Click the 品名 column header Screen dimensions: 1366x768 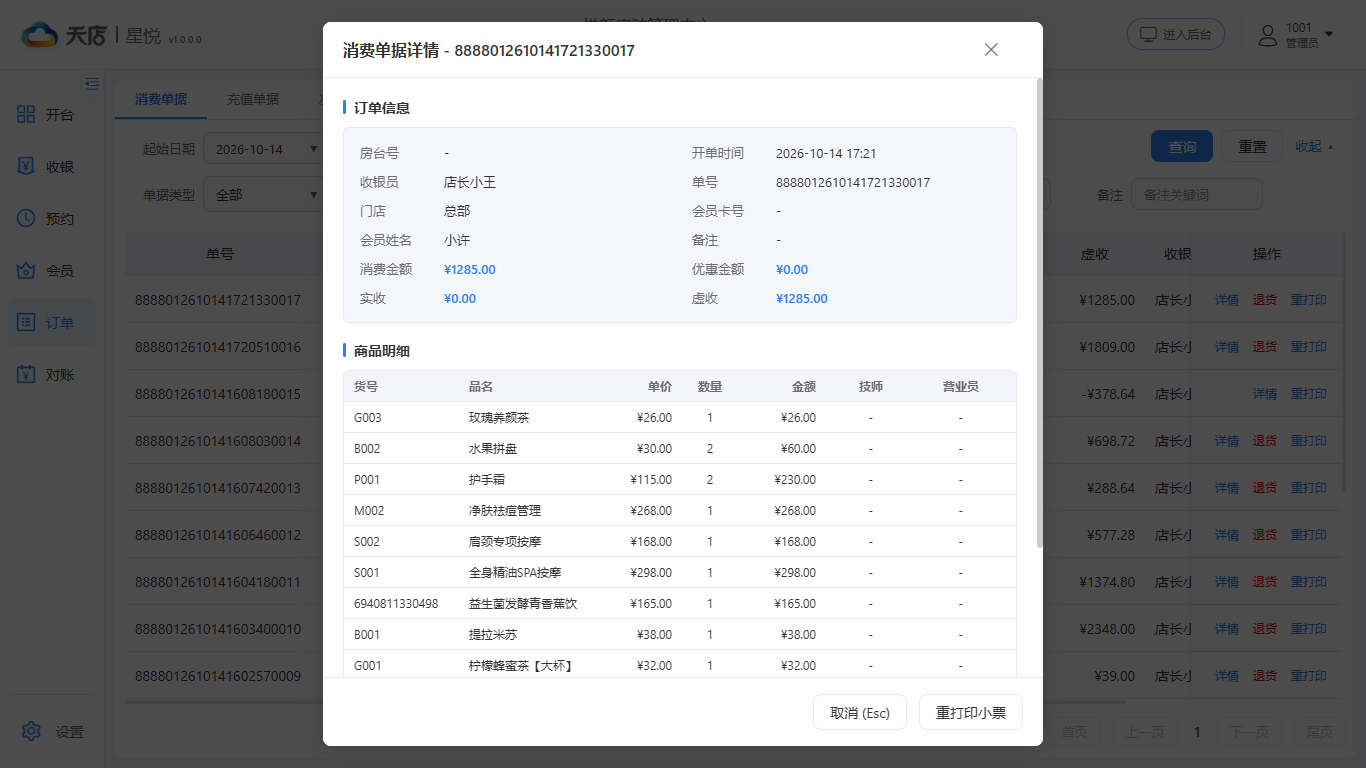point(481,386)
